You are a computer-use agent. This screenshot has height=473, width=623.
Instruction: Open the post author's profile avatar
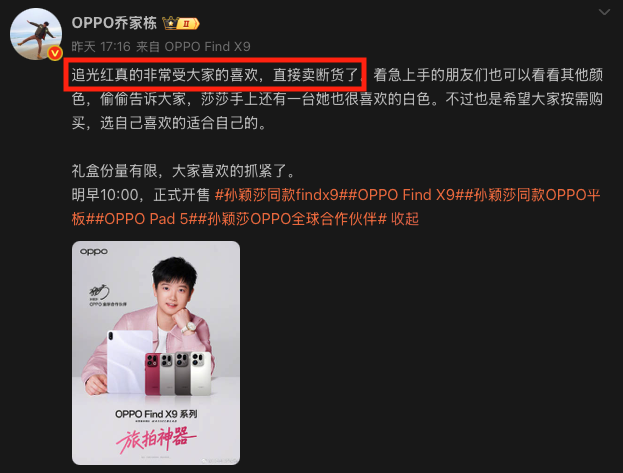(36, 34)
